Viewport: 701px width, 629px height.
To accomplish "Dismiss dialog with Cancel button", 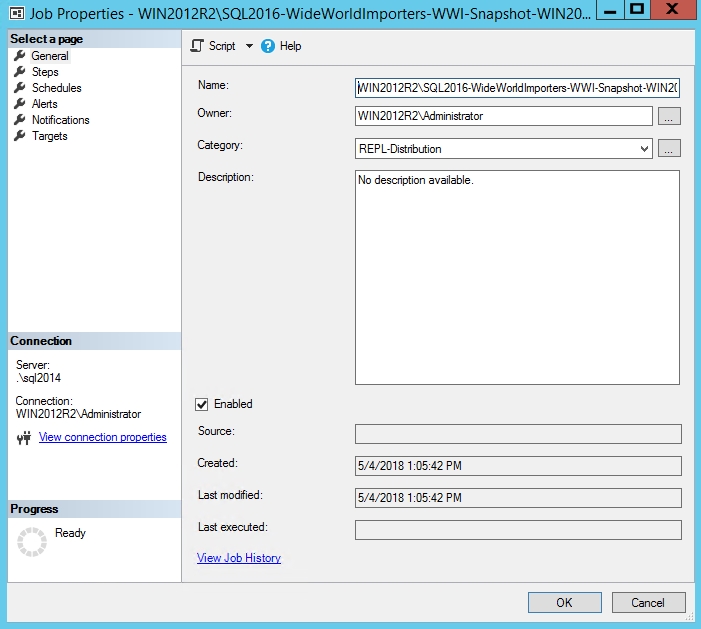I will click(x=648, y=603).
